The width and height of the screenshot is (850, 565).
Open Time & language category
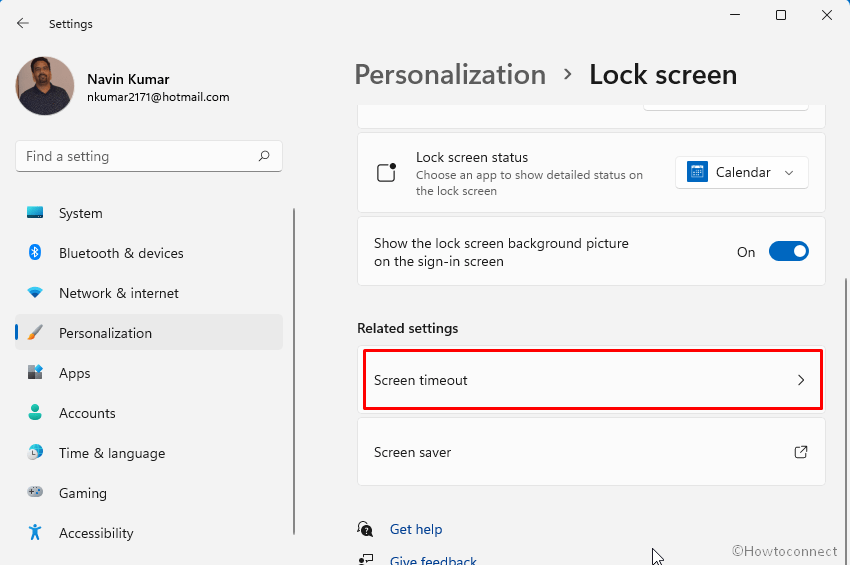[149, 453]
